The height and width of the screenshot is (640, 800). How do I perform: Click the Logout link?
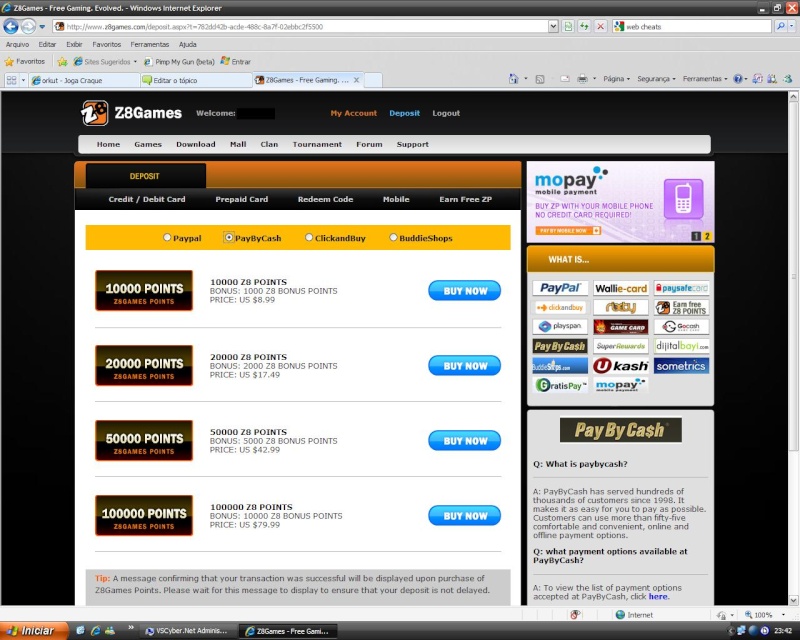(446, 113)
